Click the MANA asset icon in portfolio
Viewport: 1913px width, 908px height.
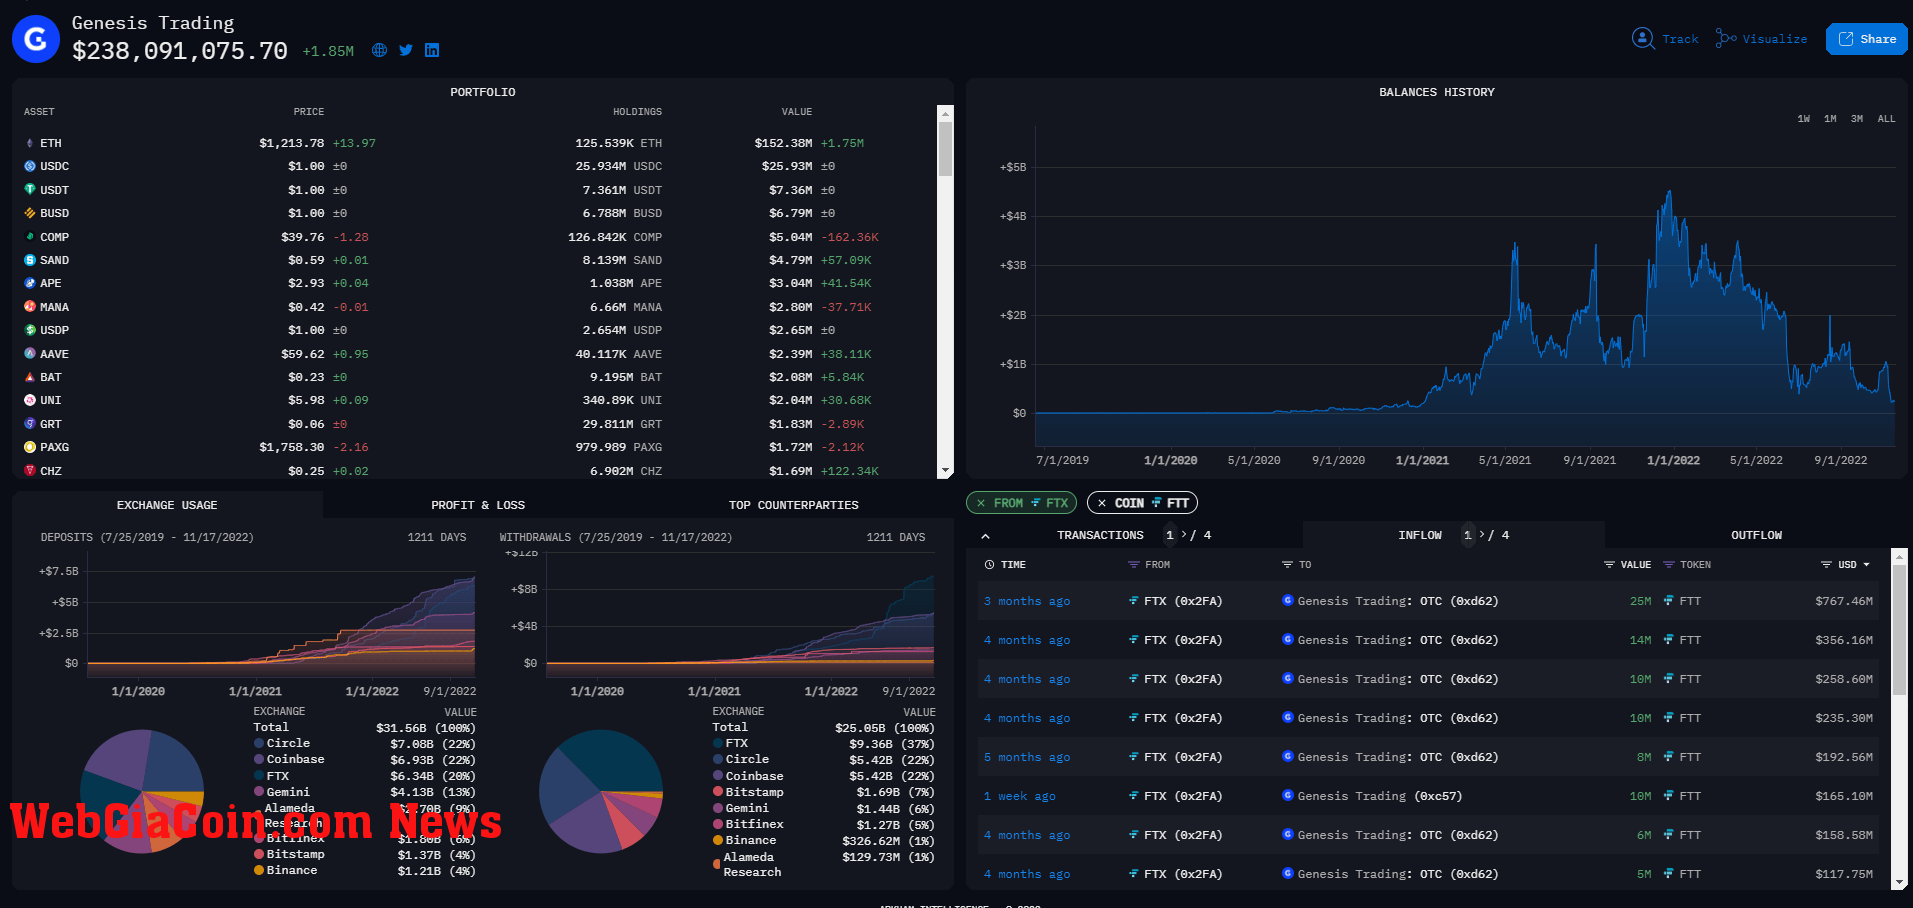30,307
